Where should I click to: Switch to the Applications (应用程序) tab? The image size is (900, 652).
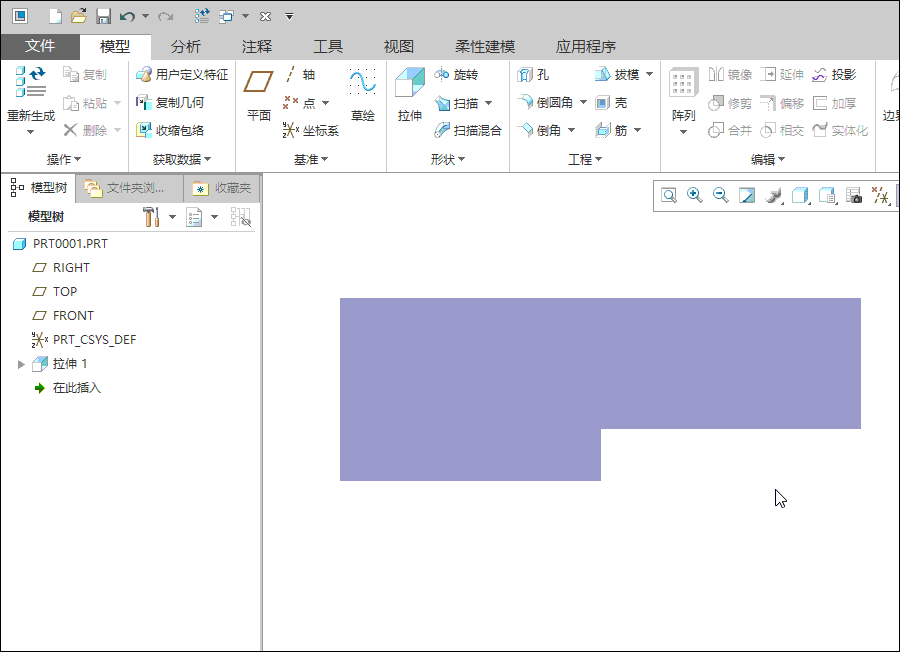[x=585, y=46]
